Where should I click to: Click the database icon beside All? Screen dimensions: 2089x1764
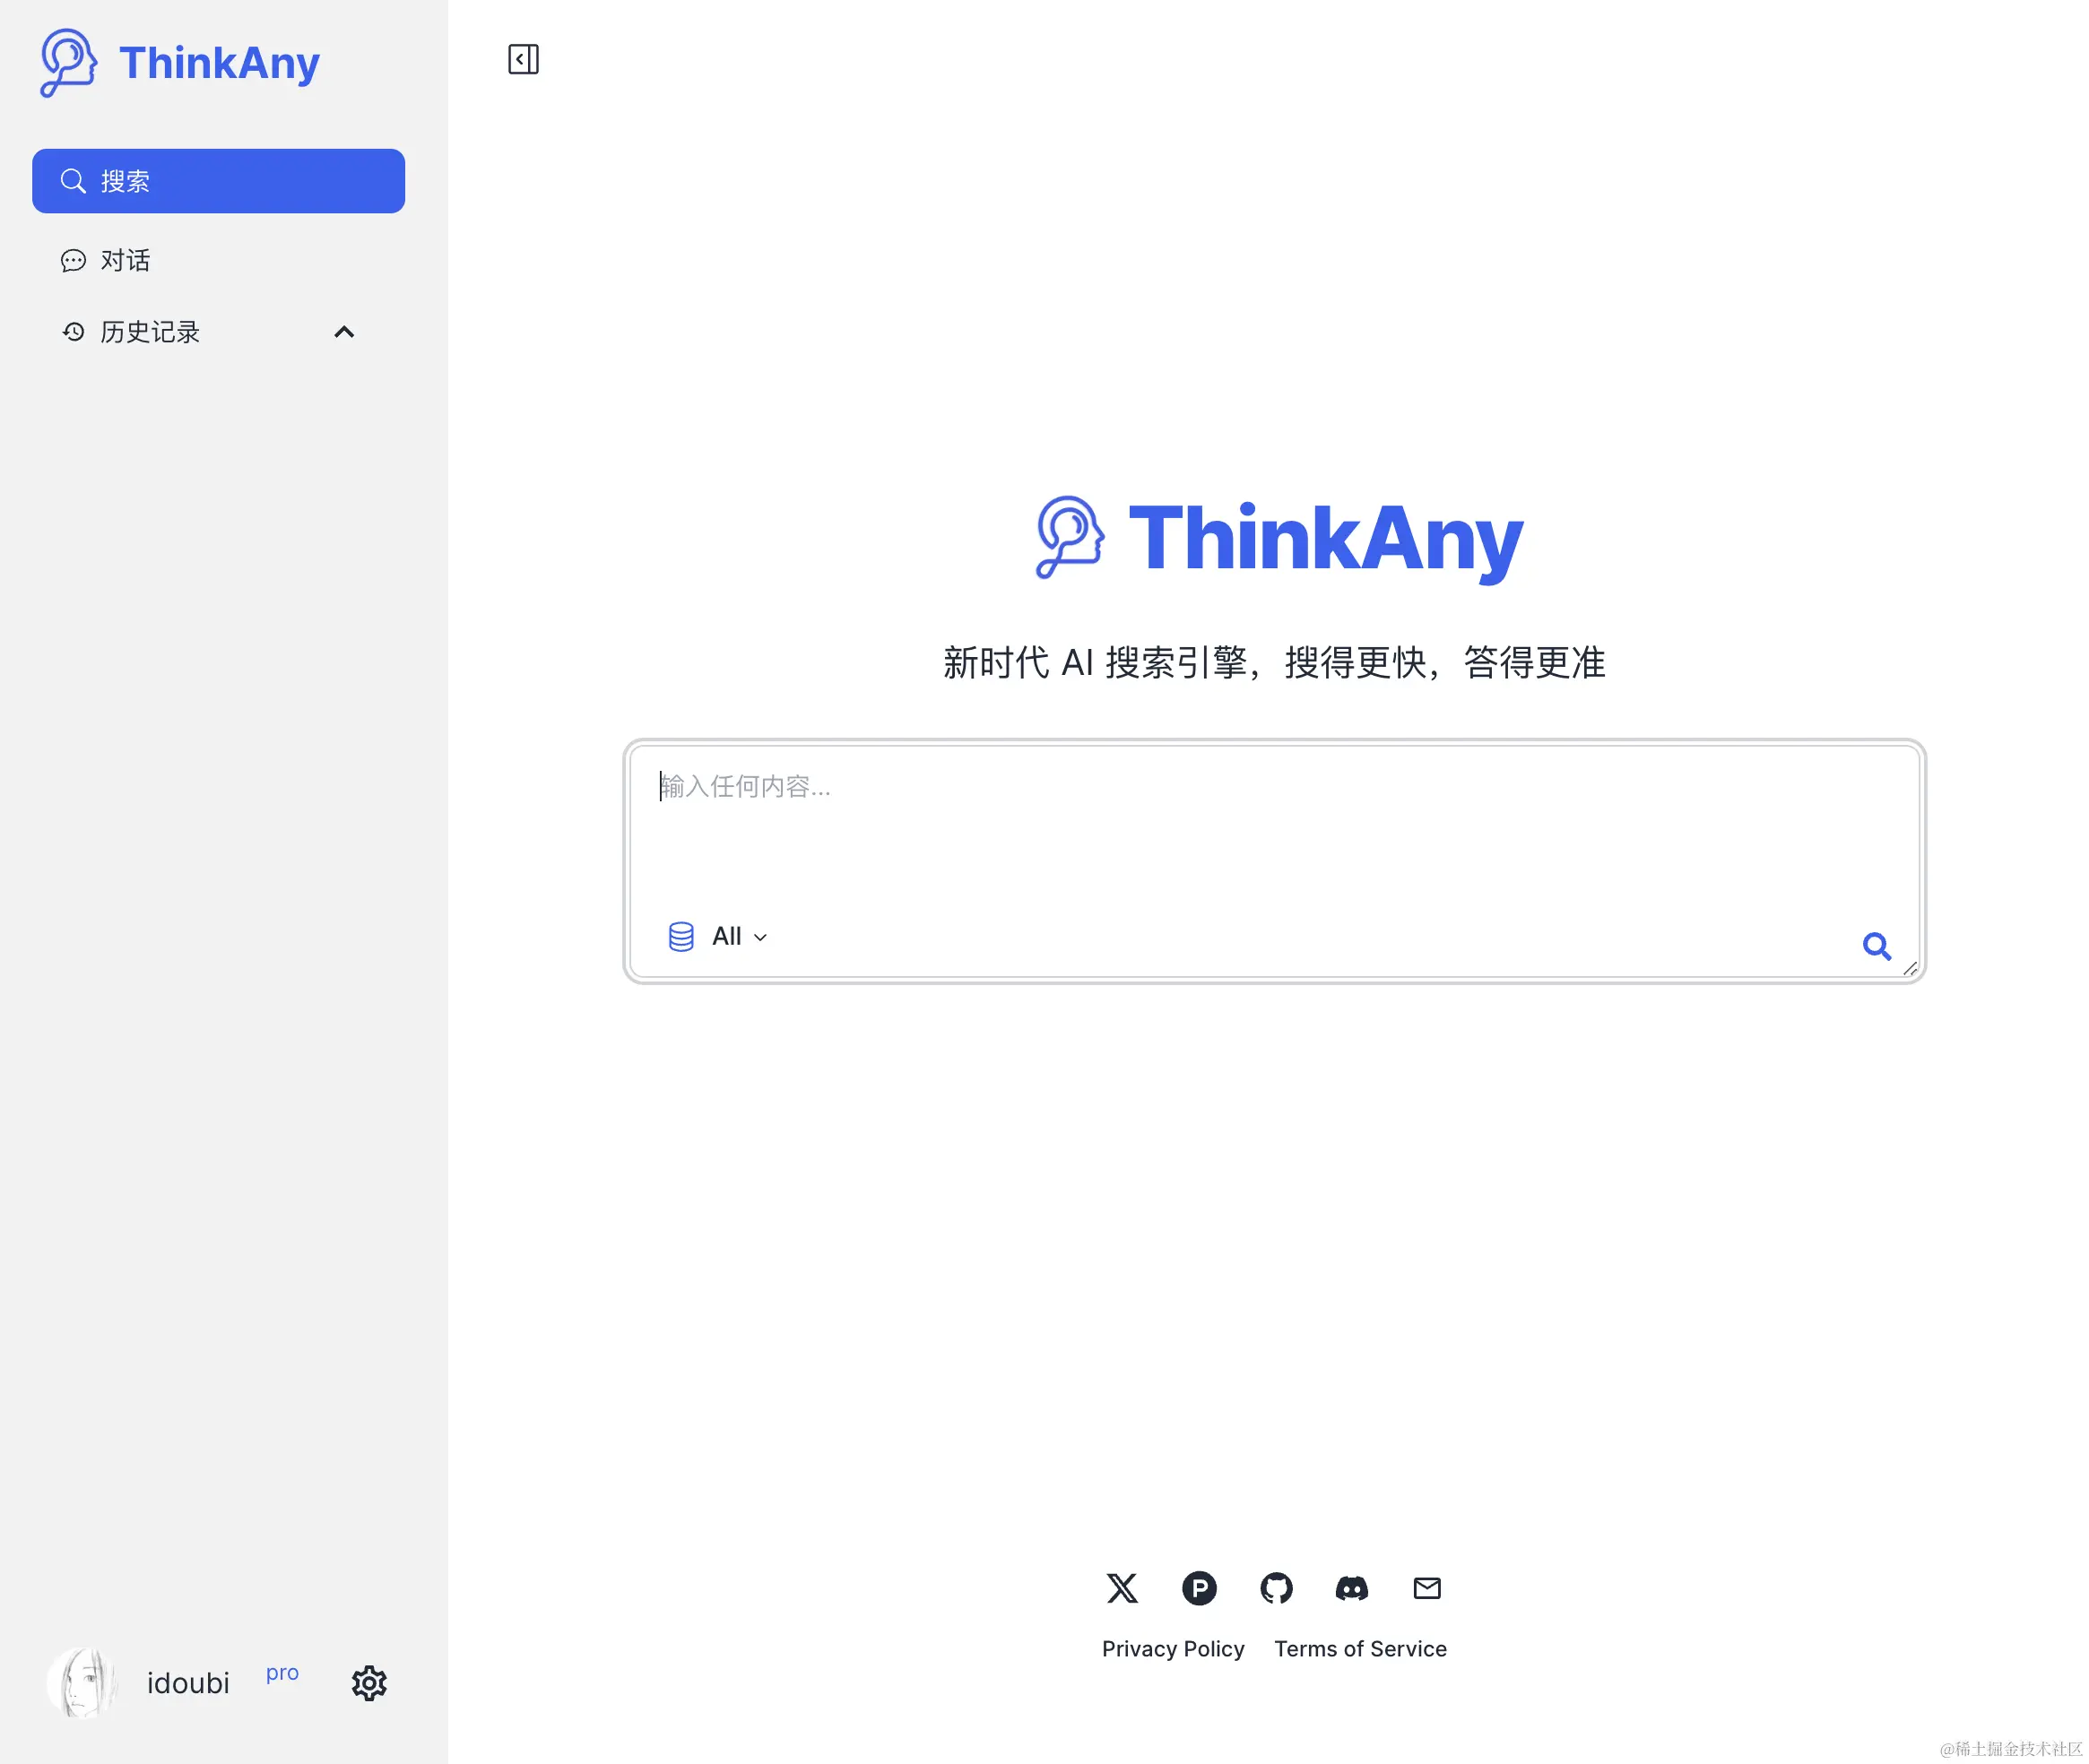[681, 936]
